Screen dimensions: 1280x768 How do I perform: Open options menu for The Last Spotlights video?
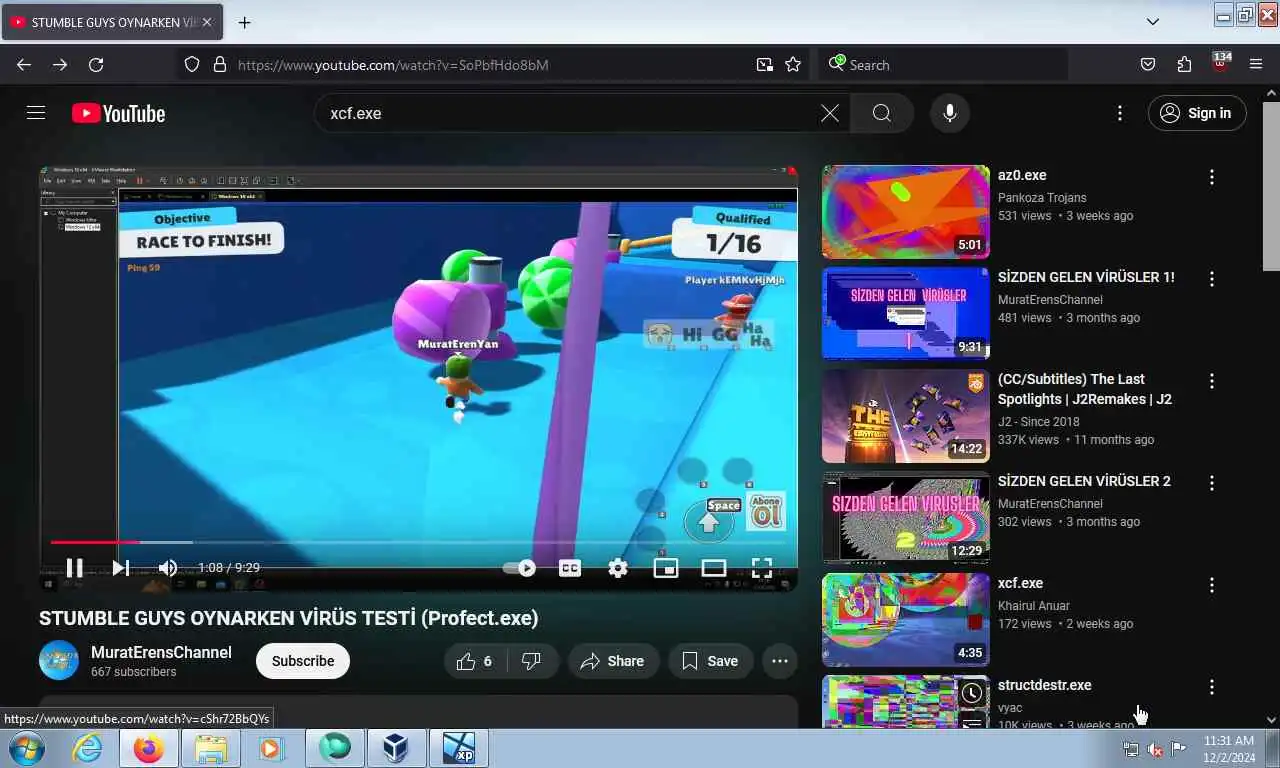[1212, 381]
